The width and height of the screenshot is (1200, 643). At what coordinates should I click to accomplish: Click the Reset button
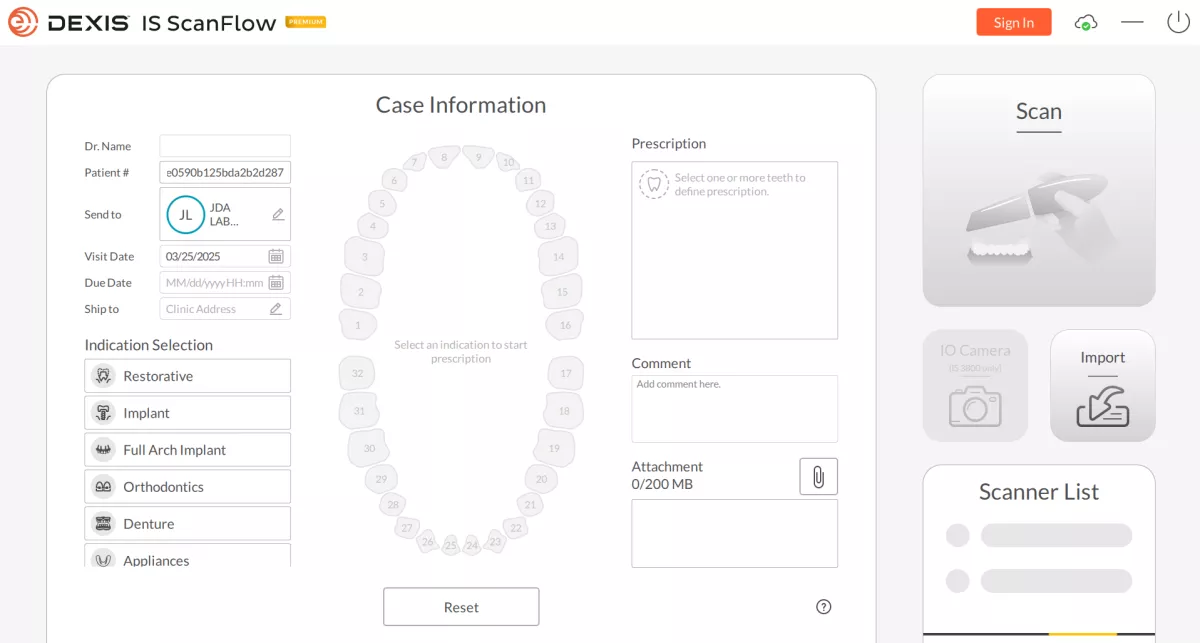pyautogui.click(x=461, y=607)
